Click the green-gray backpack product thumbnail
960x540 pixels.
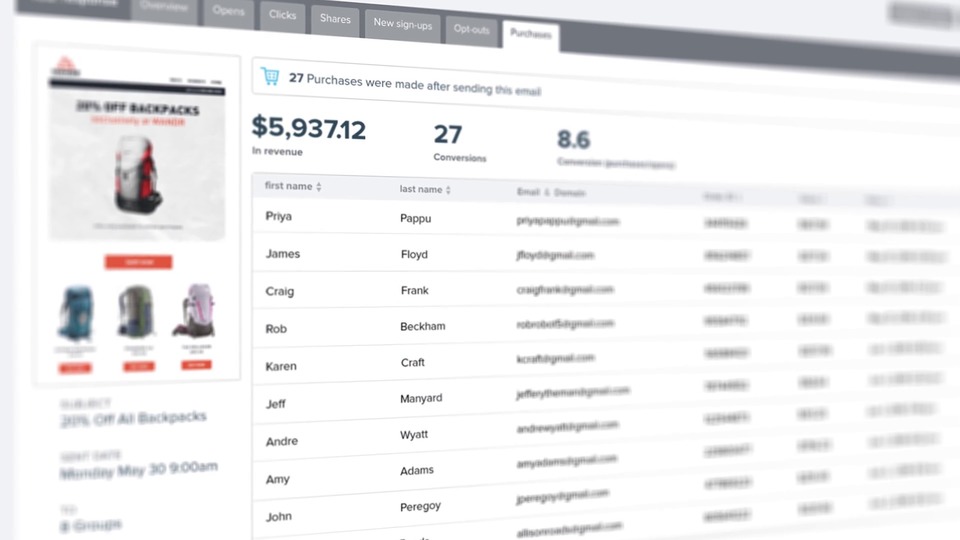137,311
